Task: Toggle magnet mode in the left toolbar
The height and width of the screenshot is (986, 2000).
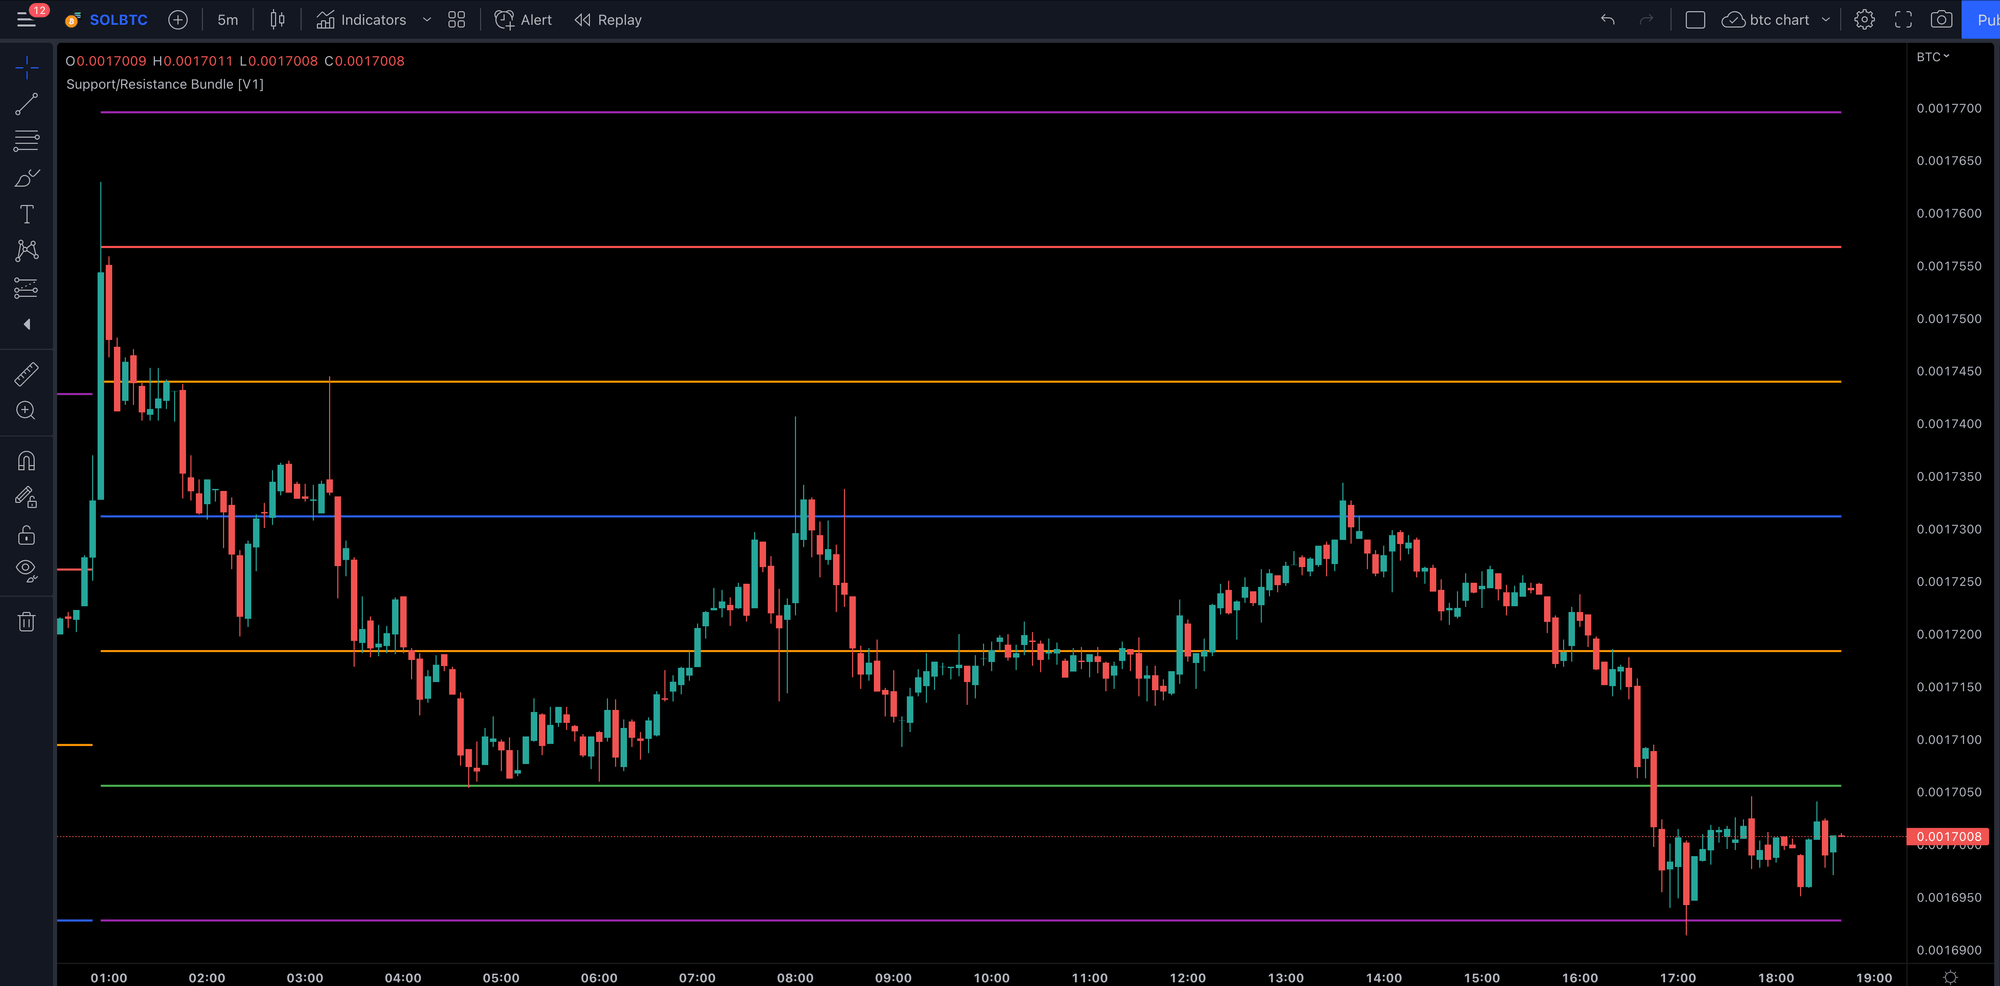Action: [27, 460]
